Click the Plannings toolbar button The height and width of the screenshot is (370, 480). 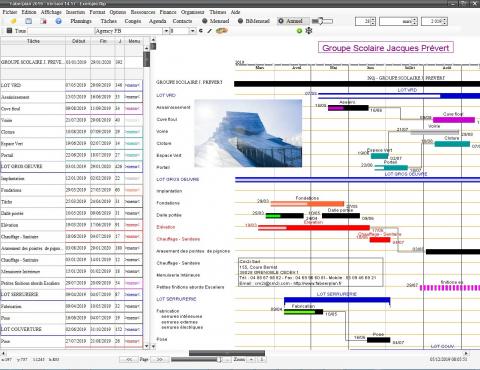81,21
